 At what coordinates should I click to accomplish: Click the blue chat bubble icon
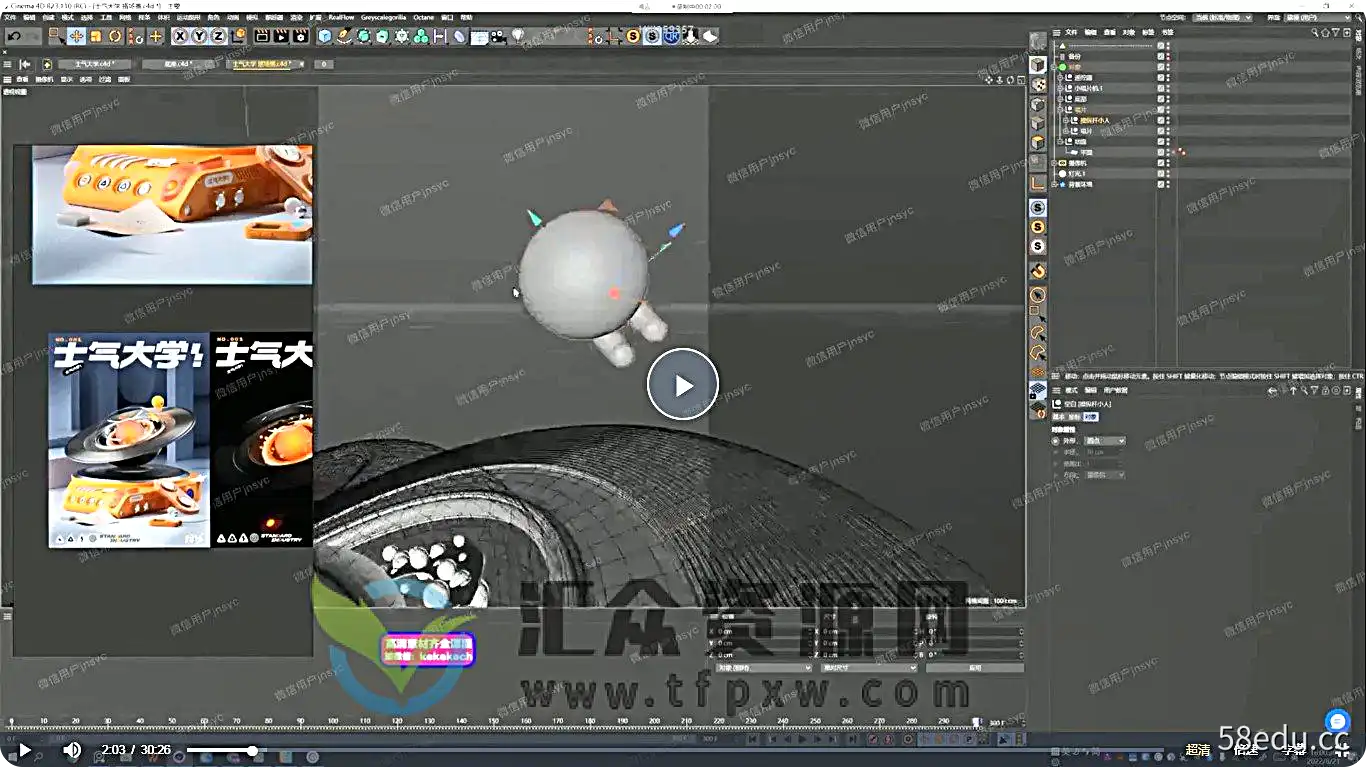point(1338,721)
